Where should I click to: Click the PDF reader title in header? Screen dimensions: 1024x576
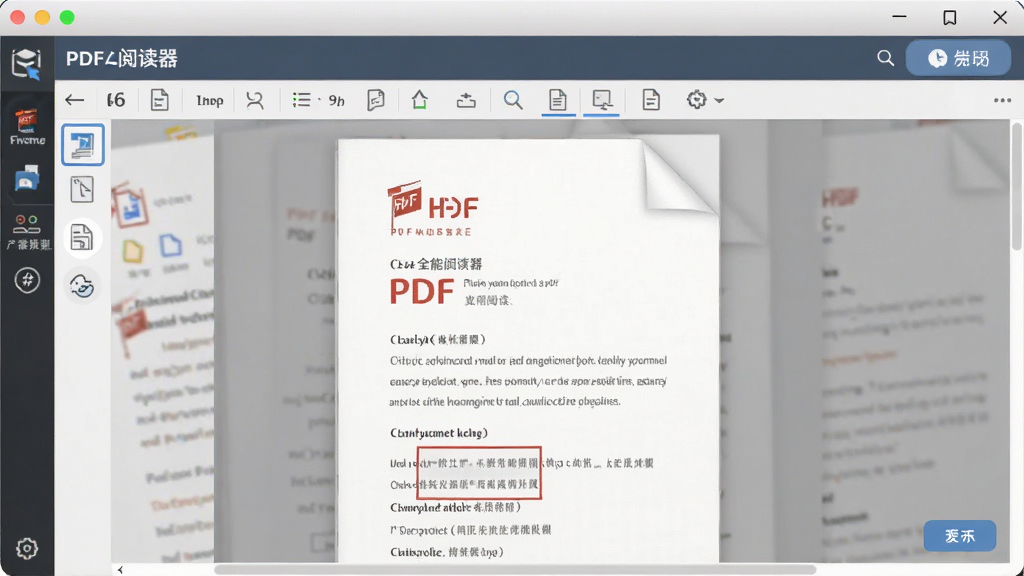click(x=121, y=59)
